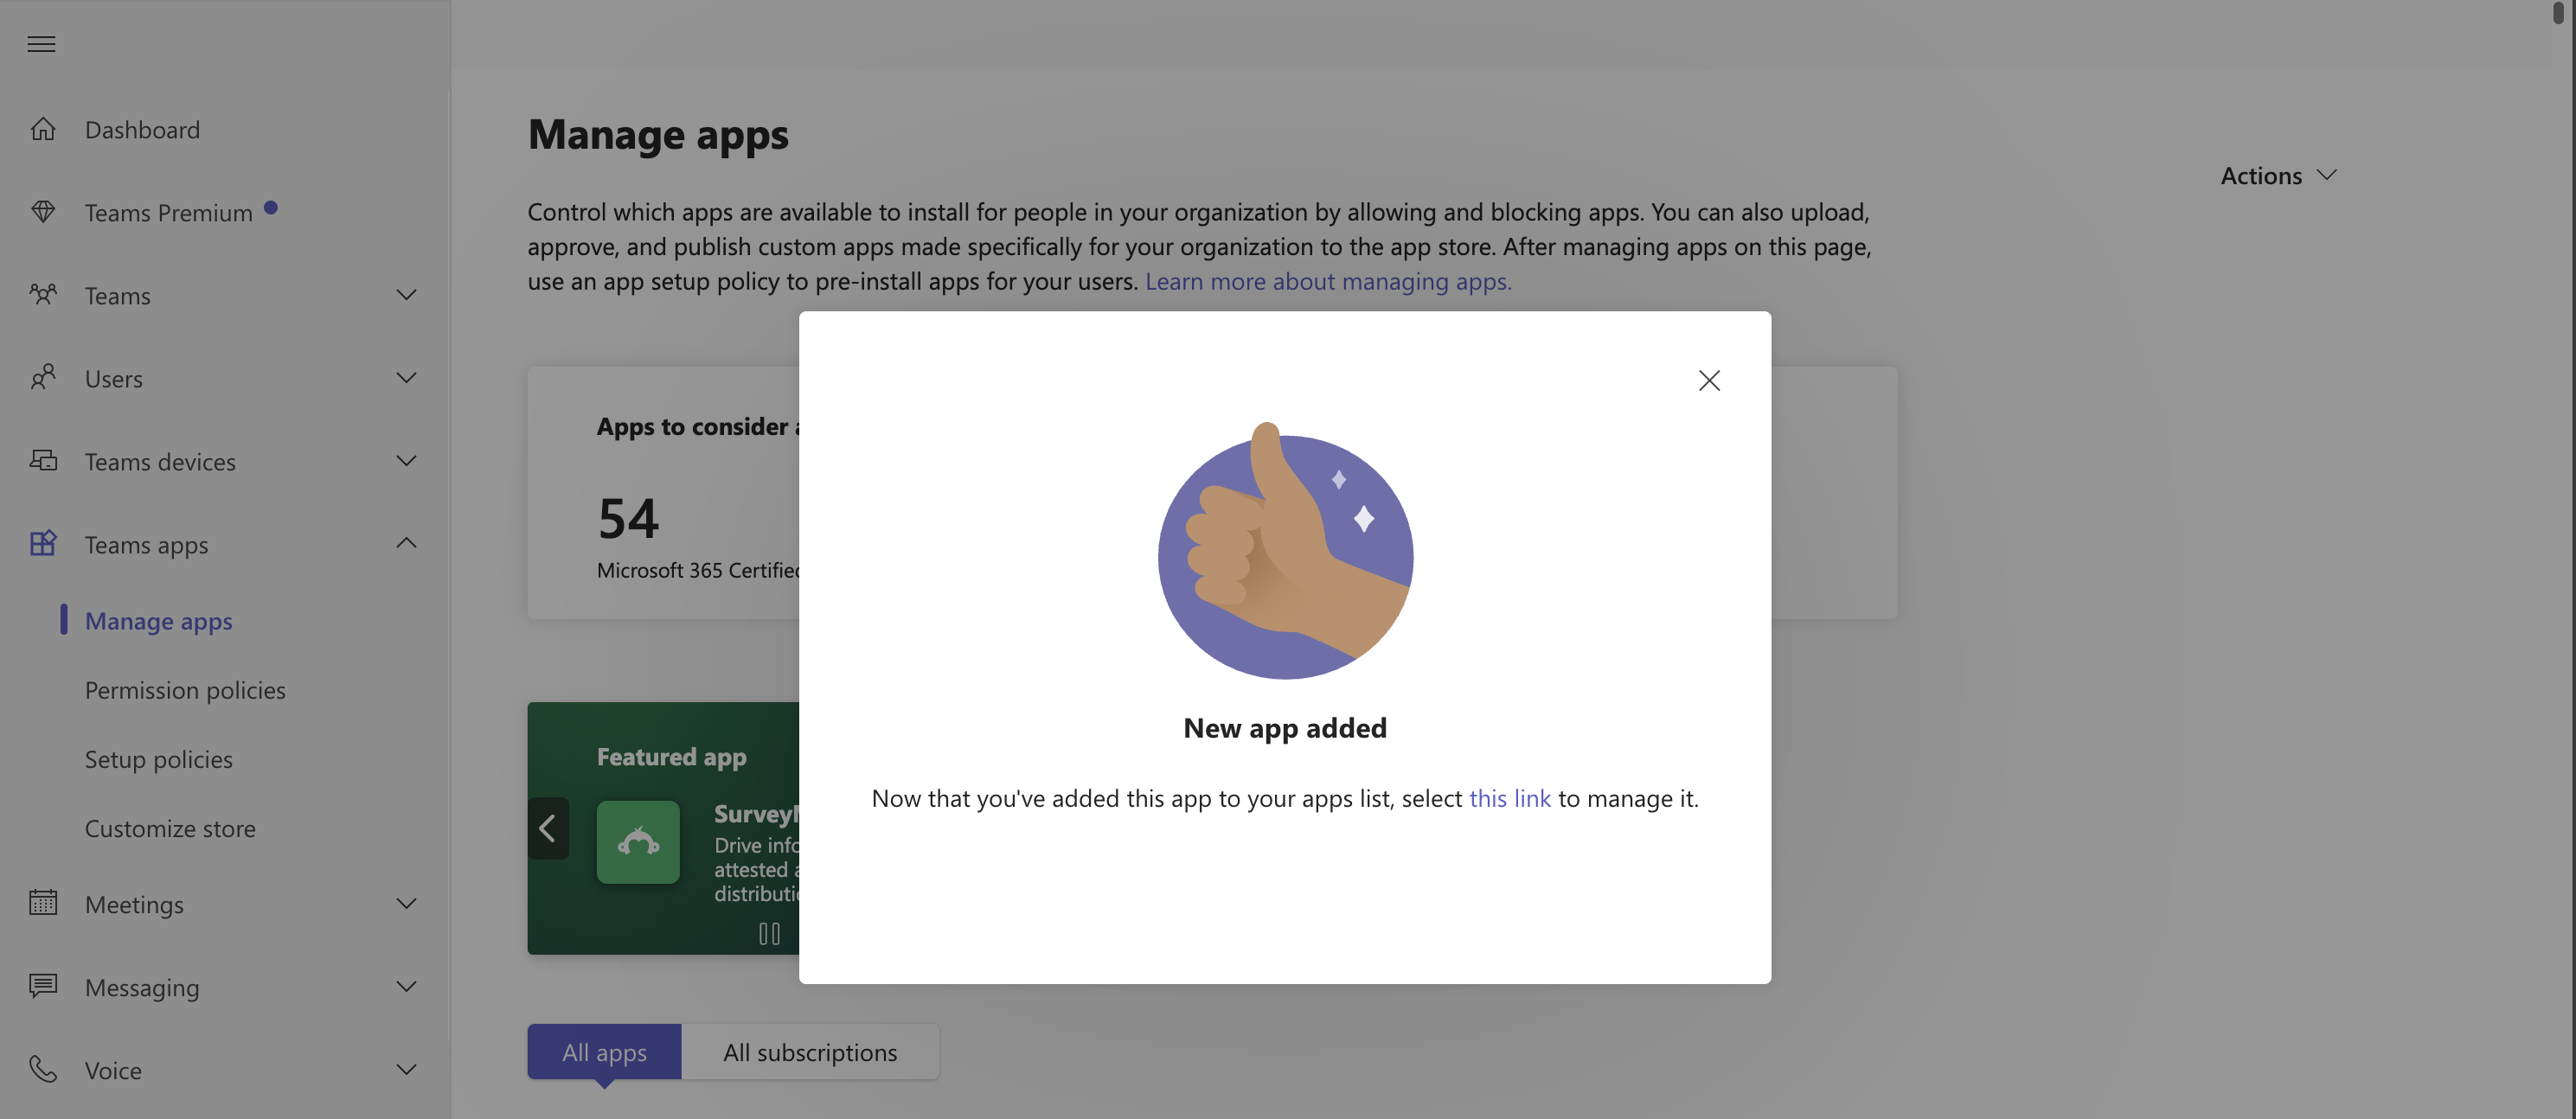Toggle the sidebar with the hamburger icon
The image size is (2576, 1119).
click(x=41, y=43)
